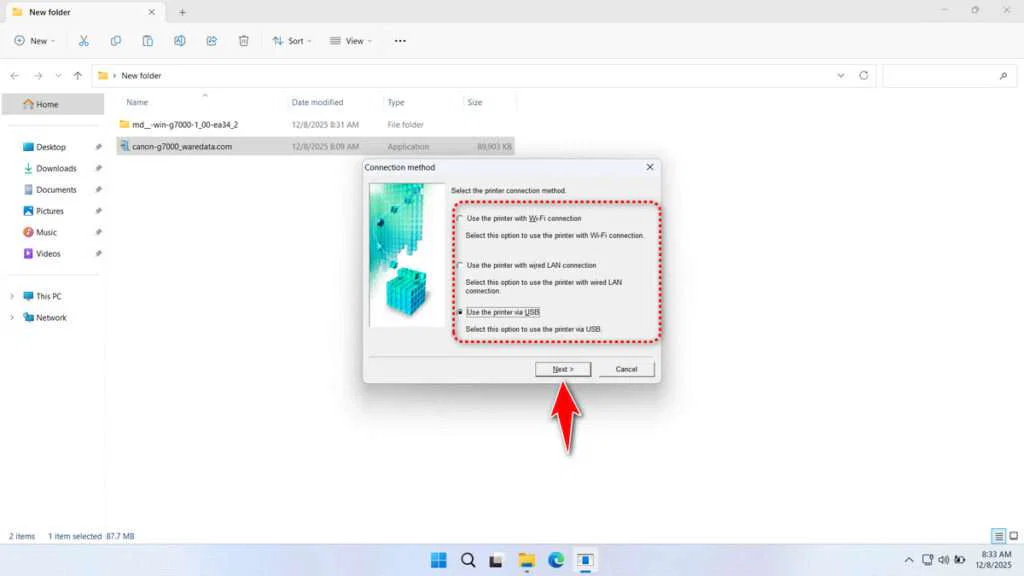The width and height of the screenshot is (1024, 576).
Task: Open Home in the navigation pane
Action: [x=48, y=103]
